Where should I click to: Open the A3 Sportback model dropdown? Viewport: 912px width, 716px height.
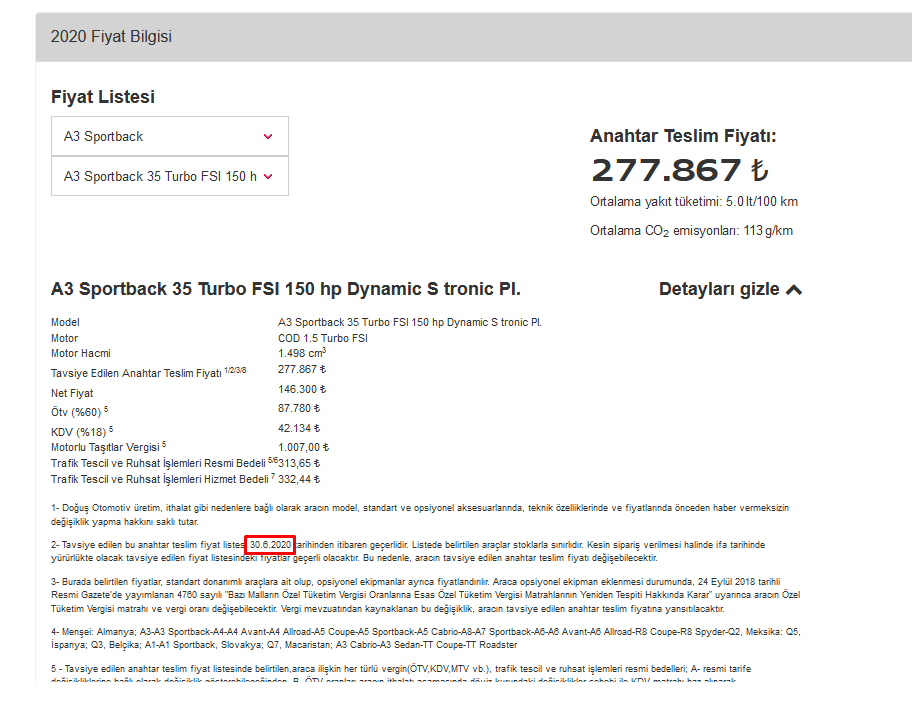point(170,136)
